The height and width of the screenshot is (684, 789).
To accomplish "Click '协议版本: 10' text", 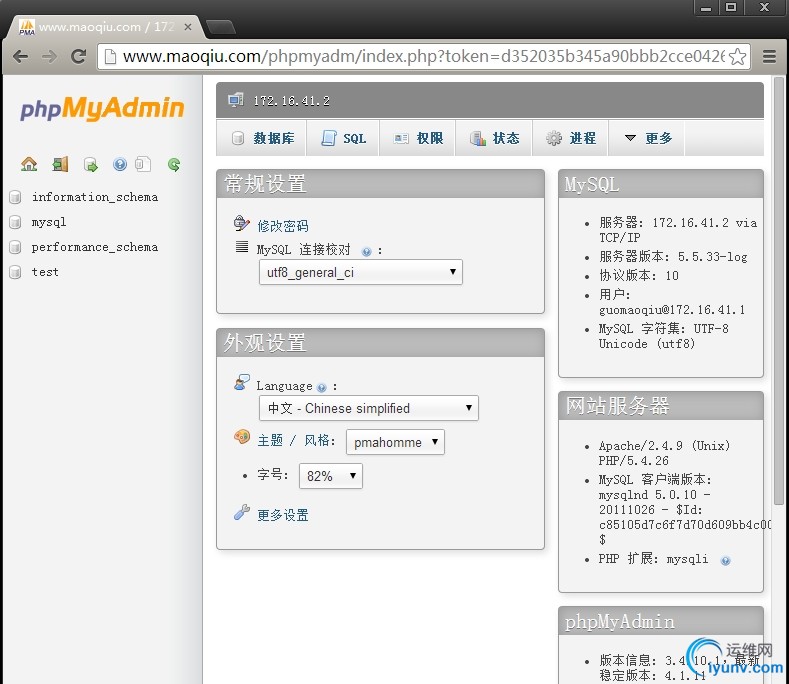I will (639, 276).
